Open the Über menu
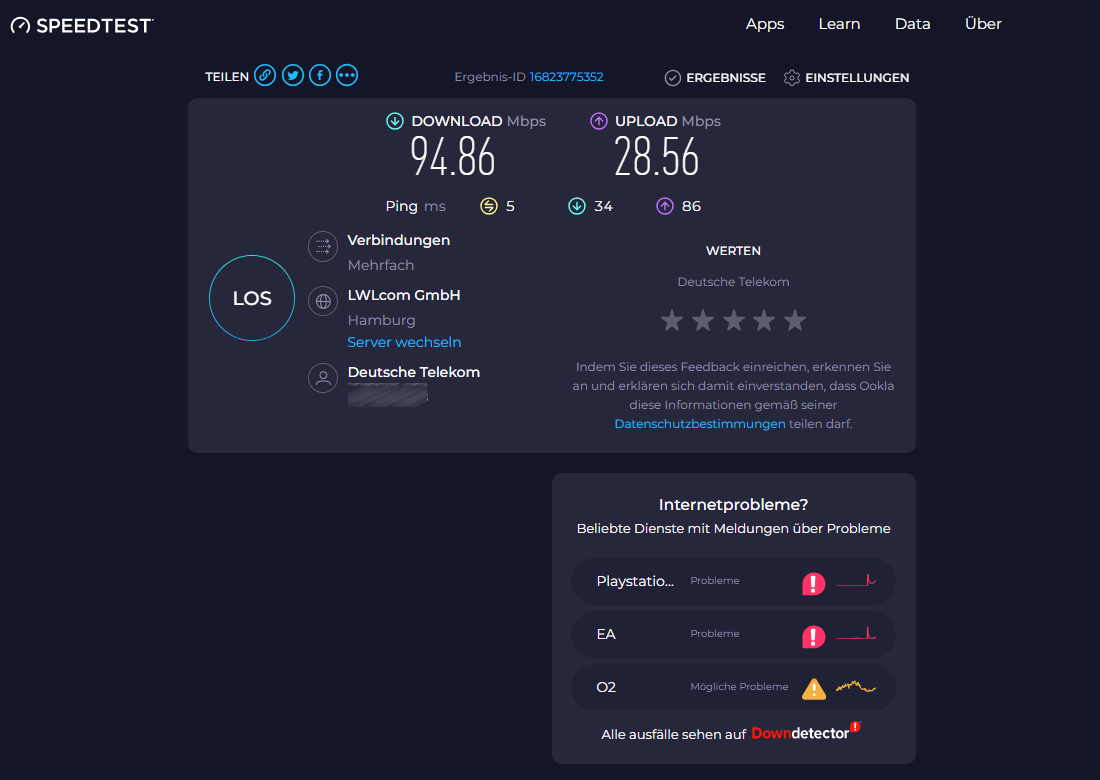Image resolution: width=1100 pixels, height=780 pixels. point(983,24)
